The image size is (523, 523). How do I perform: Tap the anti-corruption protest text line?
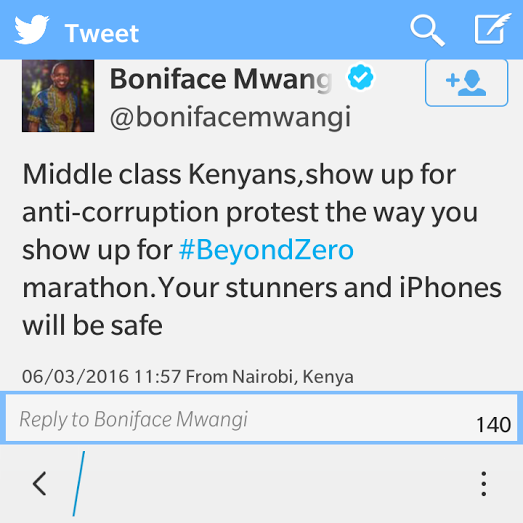coord(250,212)
